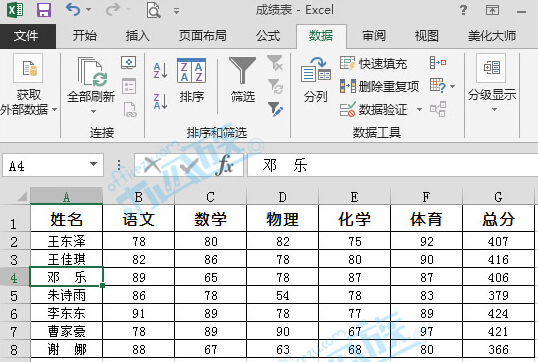Click the 分列 text to columns icon
The width and height of the screenshot is (538, 362).
click(316, 80)
